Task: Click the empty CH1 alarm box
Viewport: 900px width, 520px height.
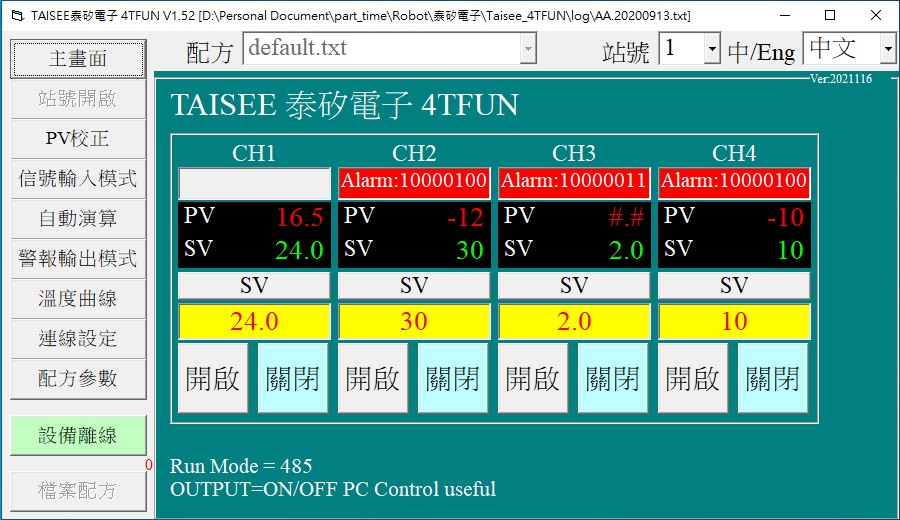Action: tap(254, 183)
